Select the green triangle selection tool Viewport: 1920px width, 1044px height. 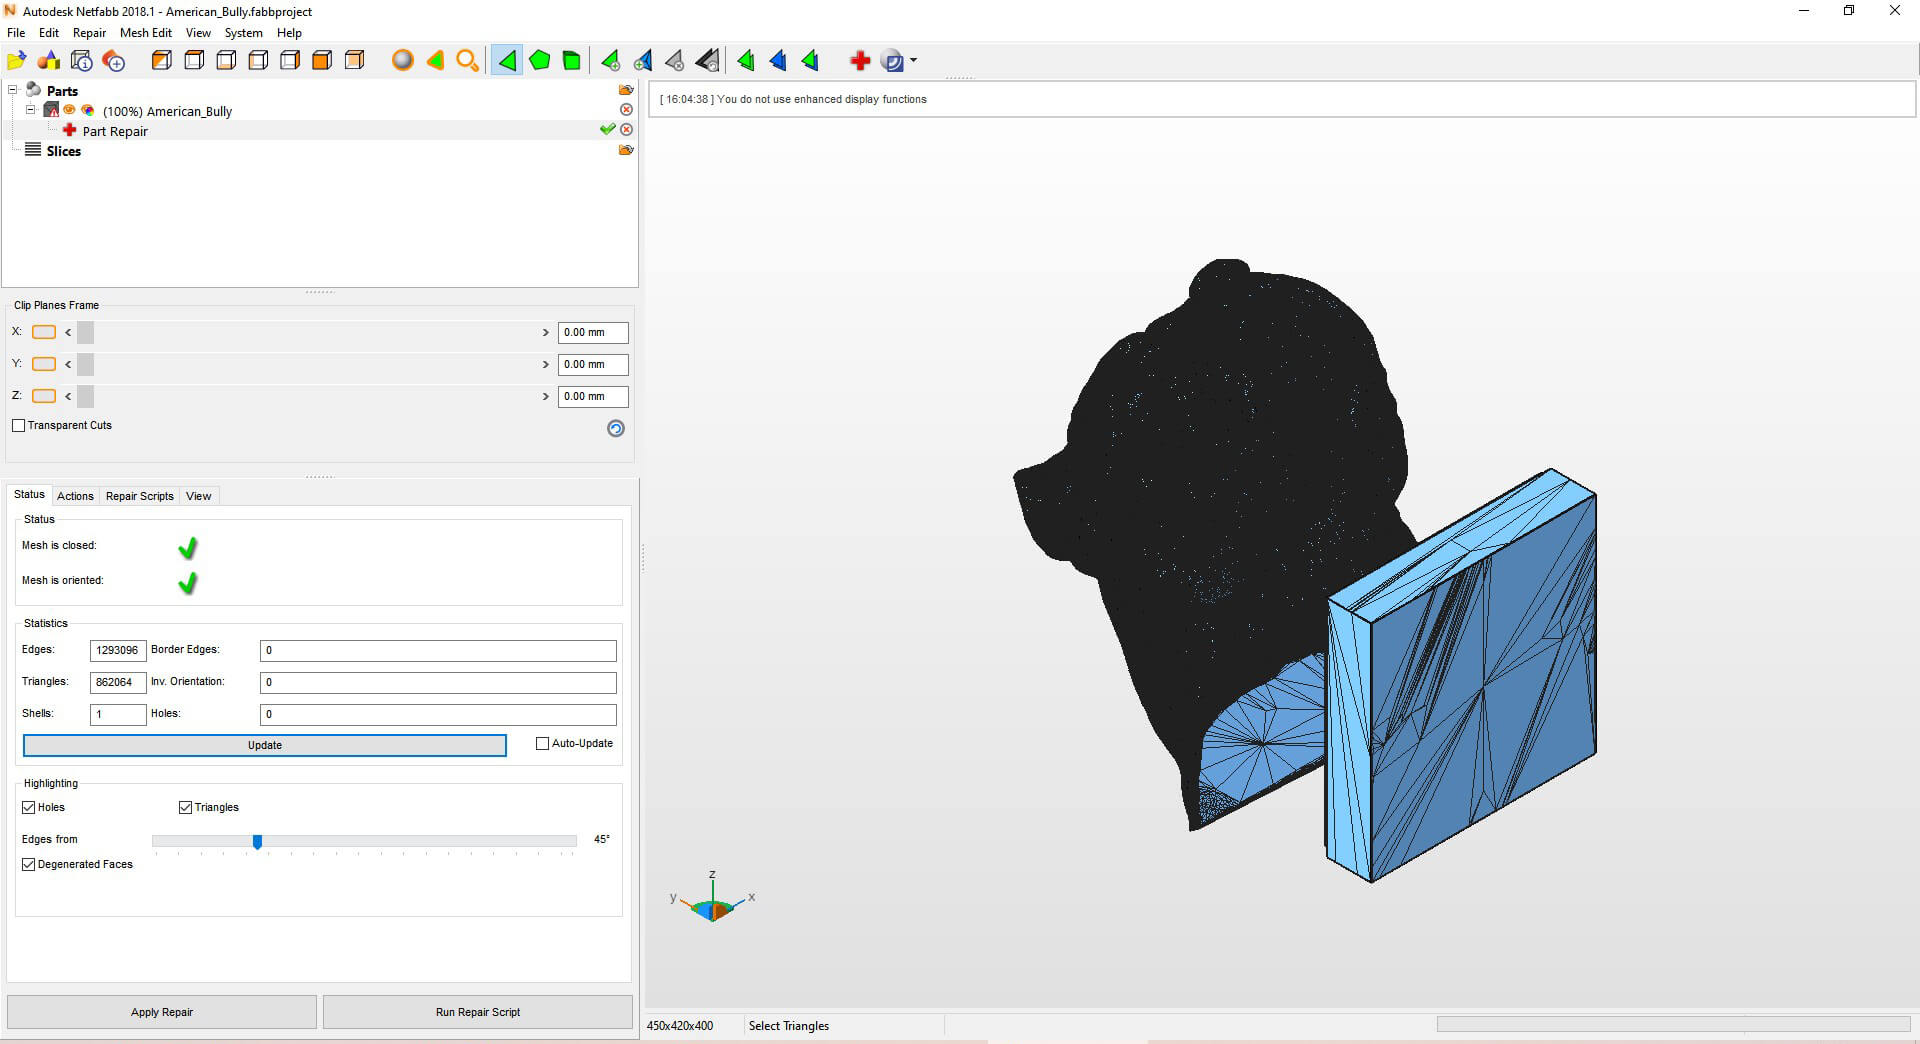[507, 61]
